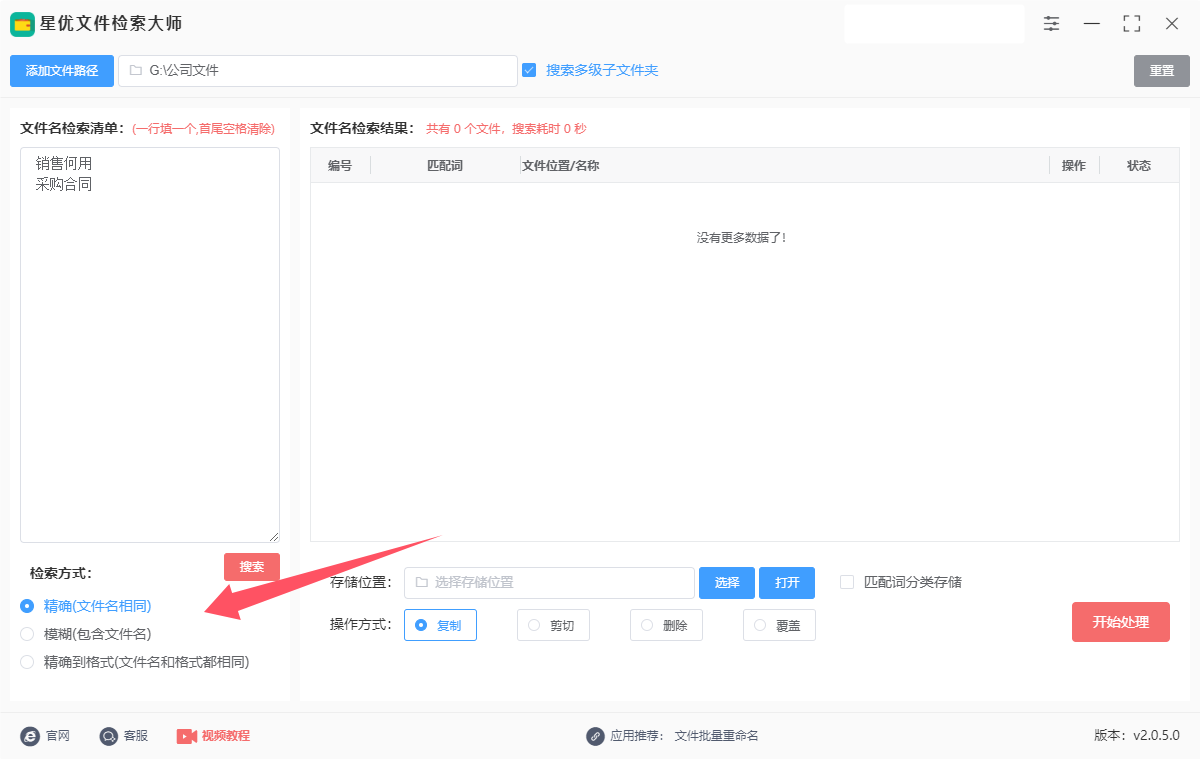
Task: Click the 客服 text link
Action: tap(136, 736)
